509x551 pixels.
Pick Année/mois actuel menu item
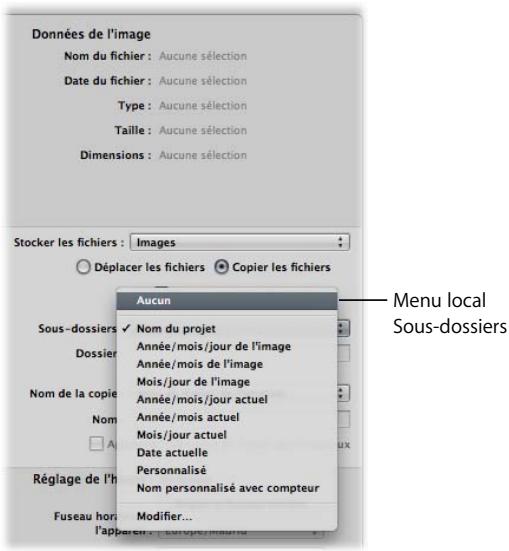(227, 417)
